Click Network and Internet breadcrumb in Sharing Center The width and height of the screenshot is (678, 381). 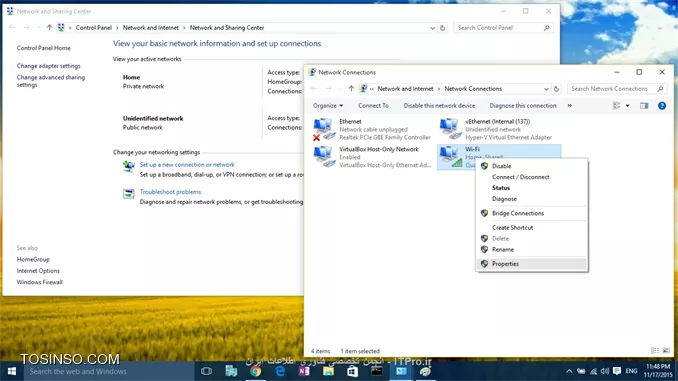tap(150, 28)
